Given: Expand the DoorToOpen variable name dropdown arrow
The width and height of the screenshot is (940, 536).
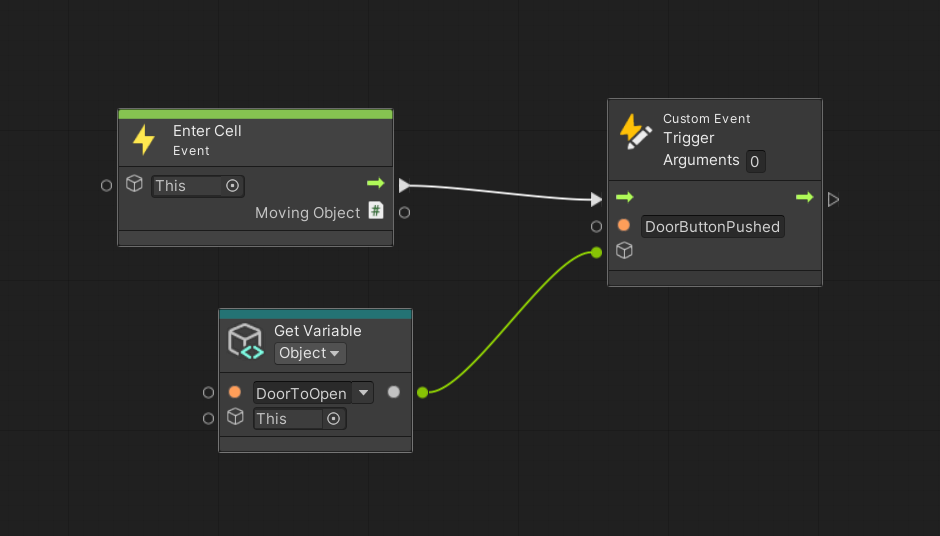Looking at the screenshot, I should (364, 393).
